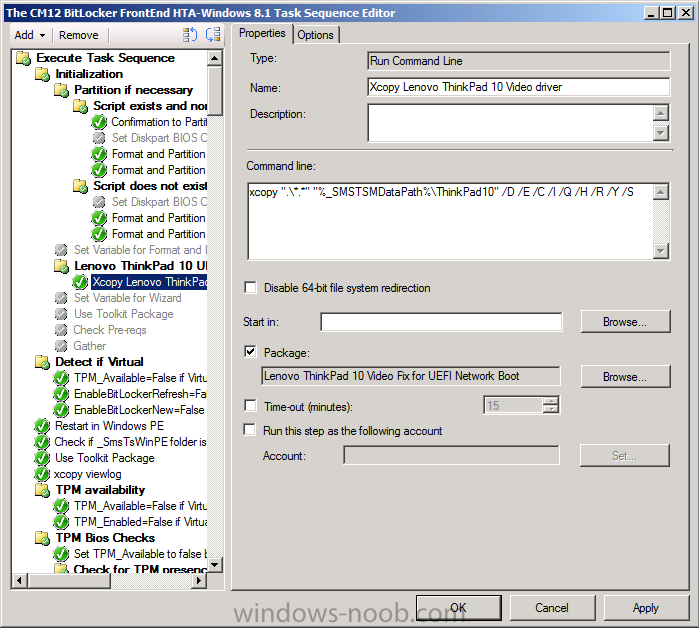Click the Description box scroll down arrow
Image resolution: width=699 pixels, height=628 pixels.
point(661,133)
